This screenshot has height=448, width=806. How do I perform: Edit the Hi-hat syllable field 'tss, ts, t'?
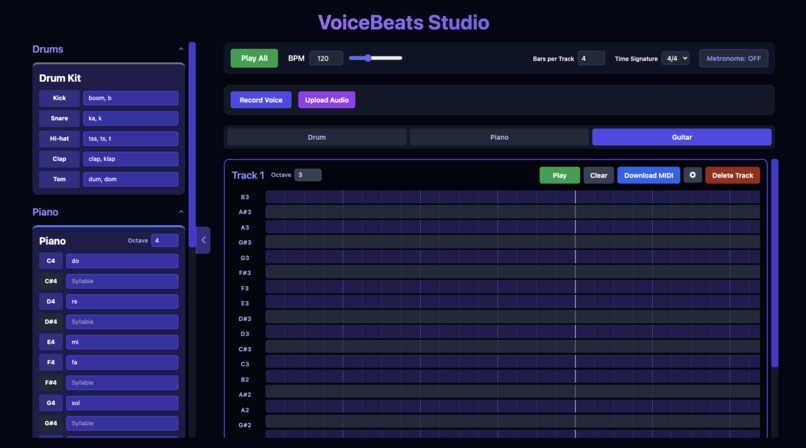(x=131, y=139)
